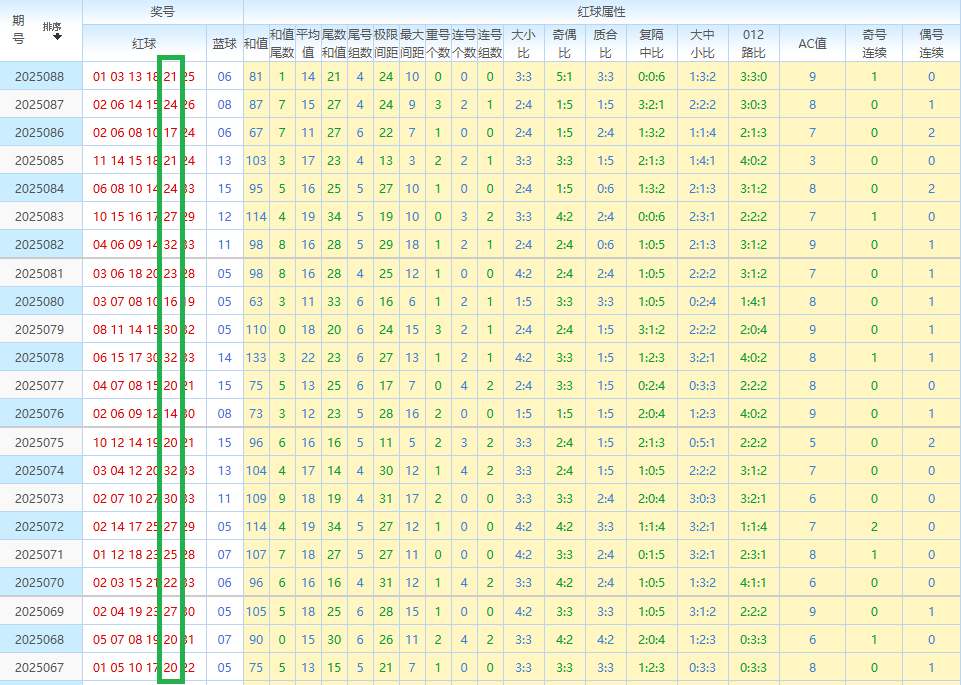This screenshot has width=961, height=685.
Task: Select period number 2025087
Action: click(39, 105)
